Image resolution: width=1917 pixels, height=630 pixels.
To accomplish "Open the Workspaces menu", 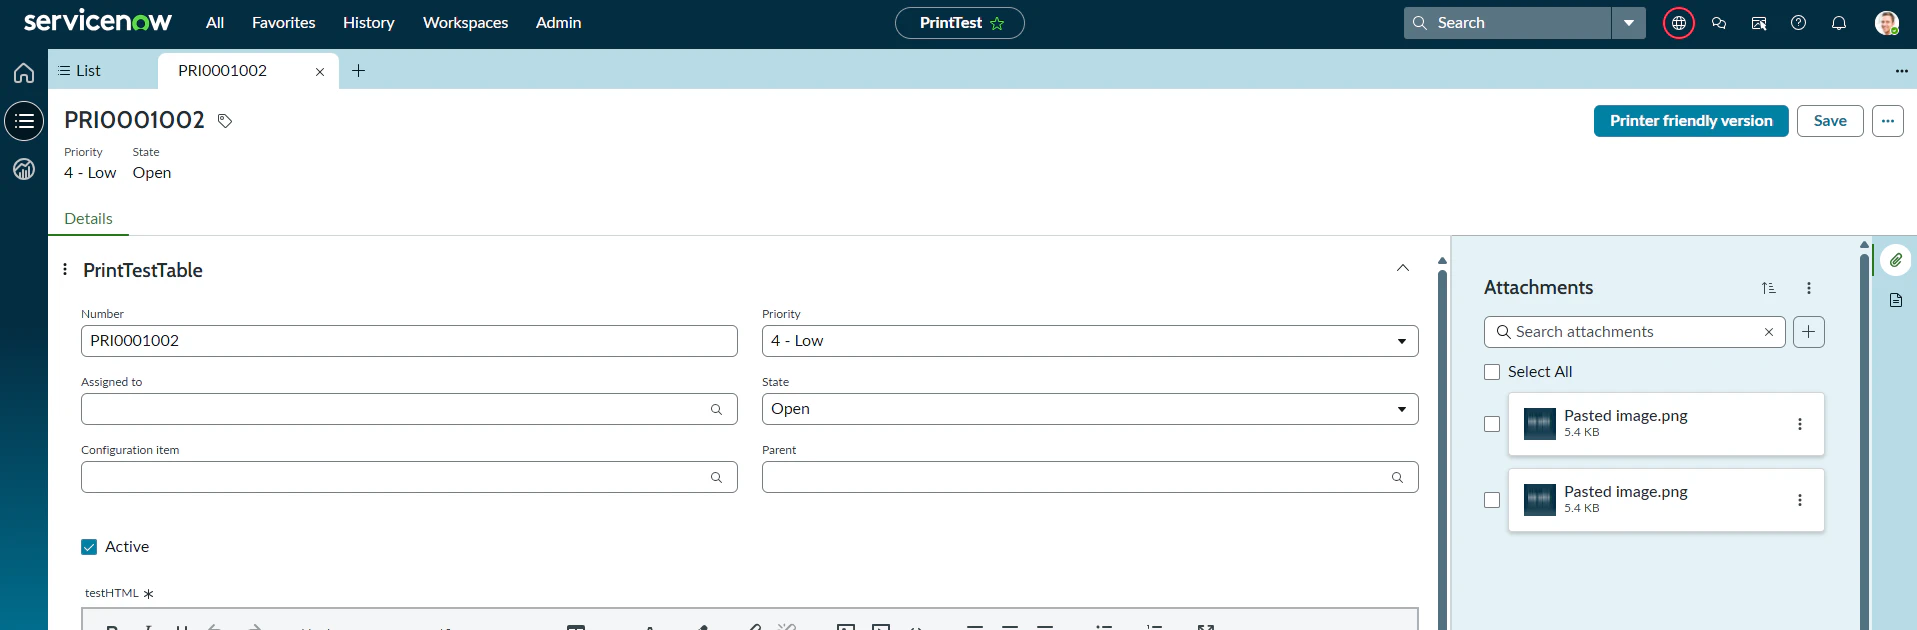I will point(466,22).
